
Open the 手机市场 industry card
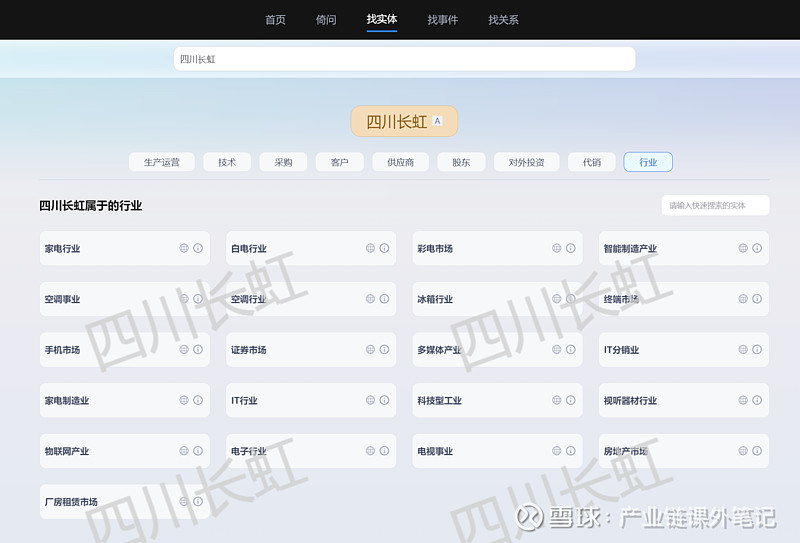[x=124, y=350]
